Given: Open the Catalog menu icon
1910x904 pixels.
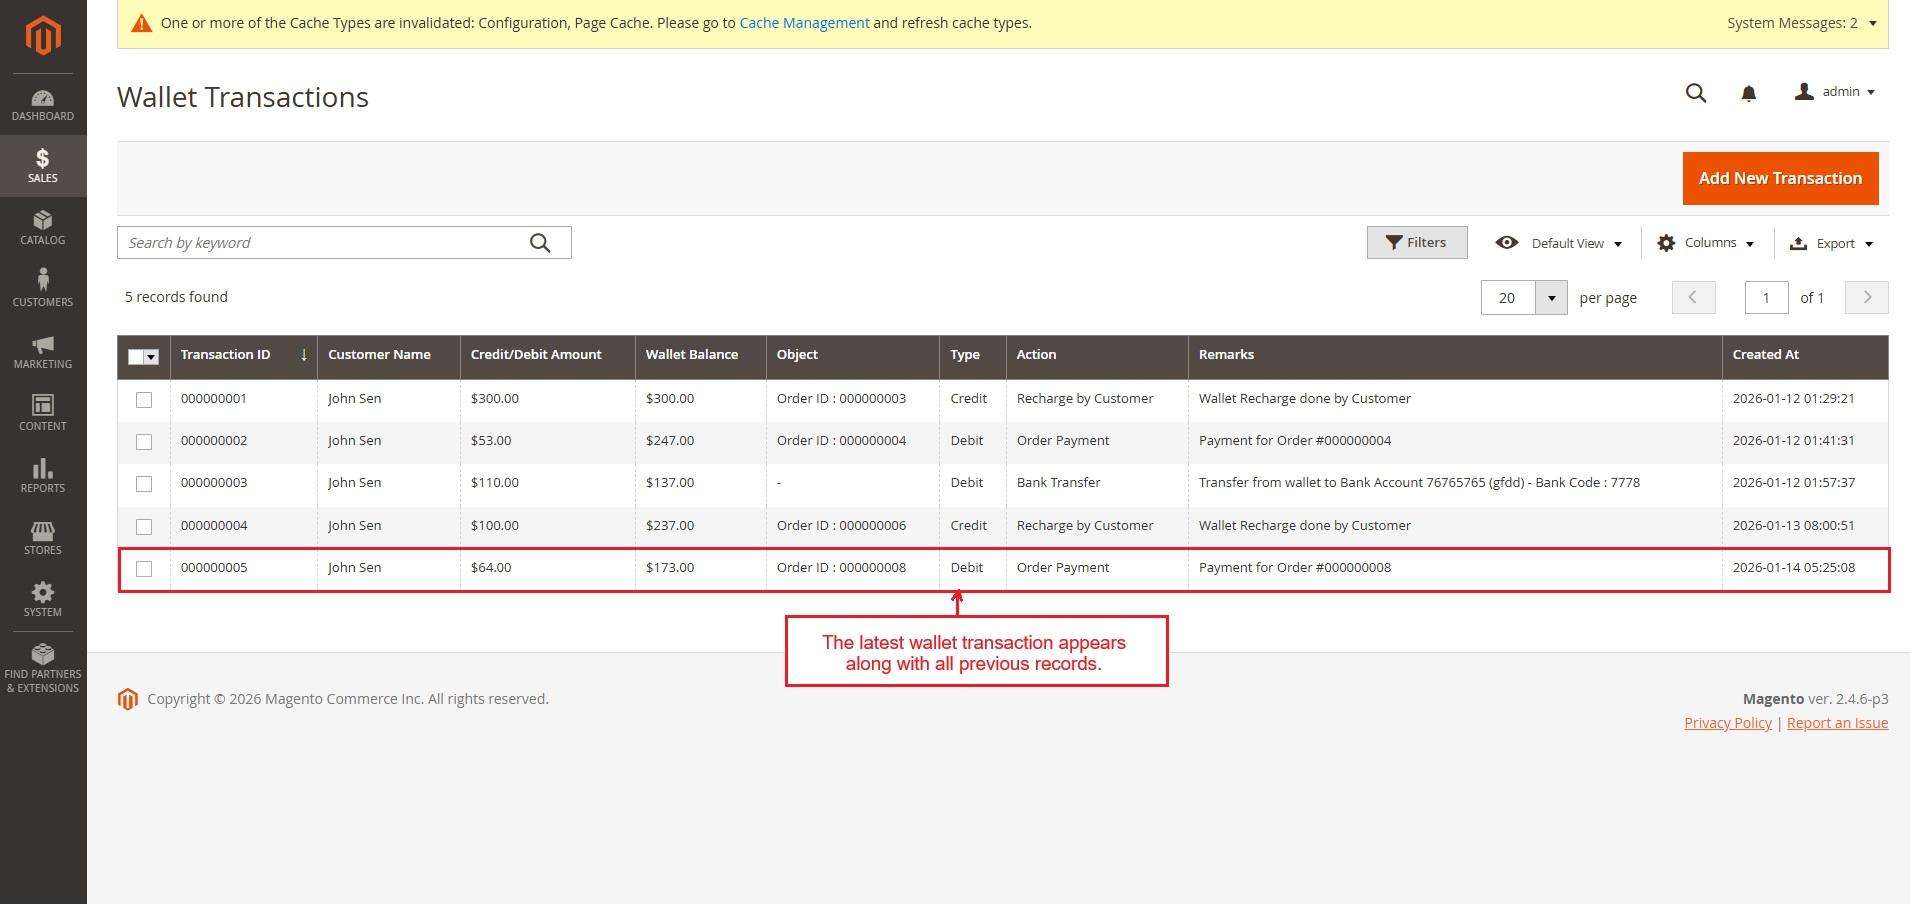Looking at the screenshot, I should [x=43, y=228].
